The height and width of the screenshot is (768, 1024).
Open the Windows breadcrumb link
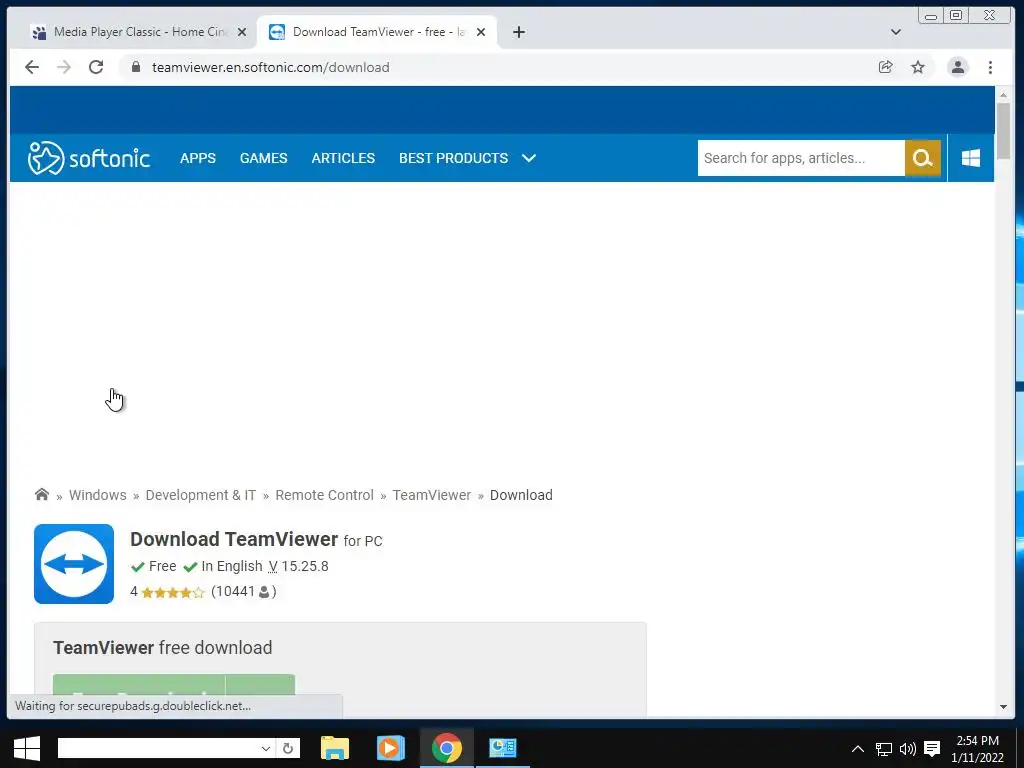[97, 495]
